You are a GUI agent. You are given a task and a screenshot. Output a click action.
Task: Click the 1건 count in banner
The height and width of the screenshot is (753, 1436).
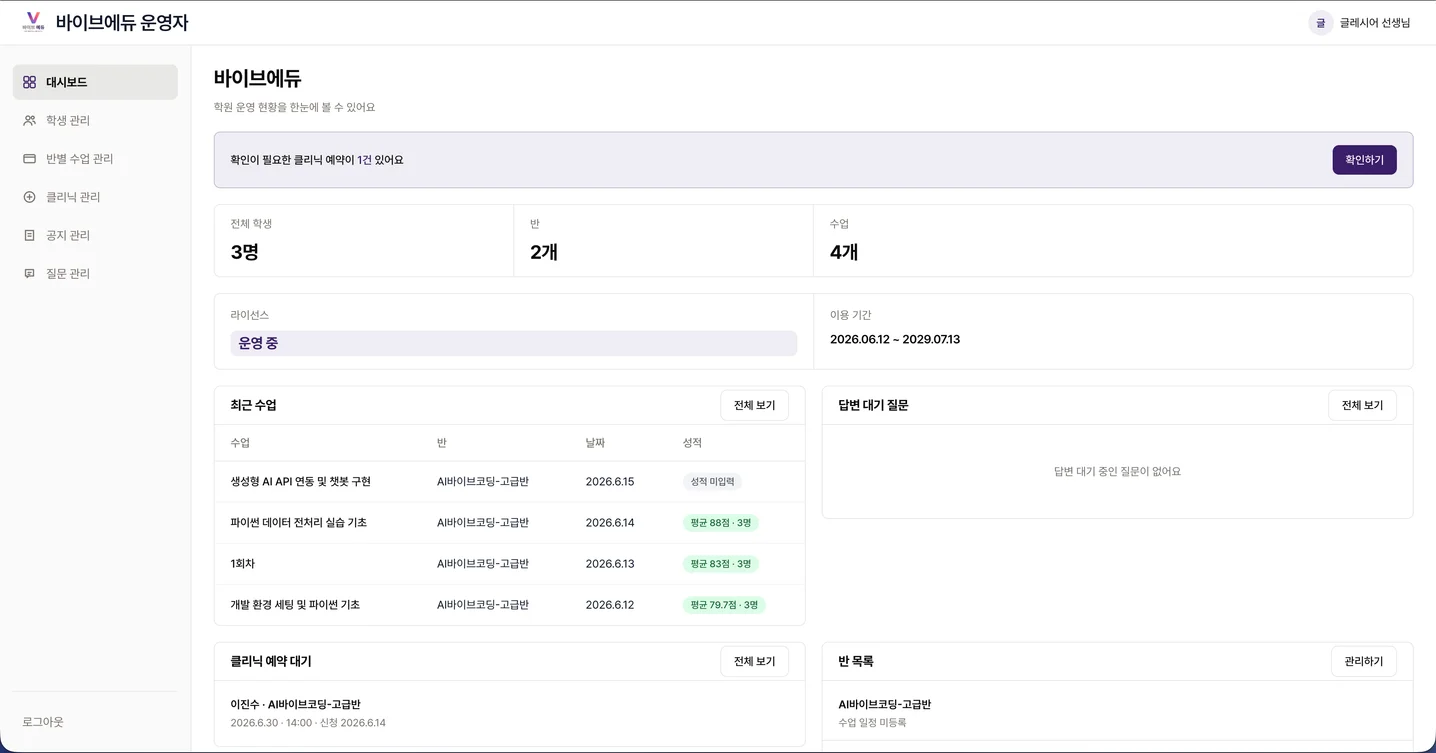pyautogui.click(x=364, y=160)
